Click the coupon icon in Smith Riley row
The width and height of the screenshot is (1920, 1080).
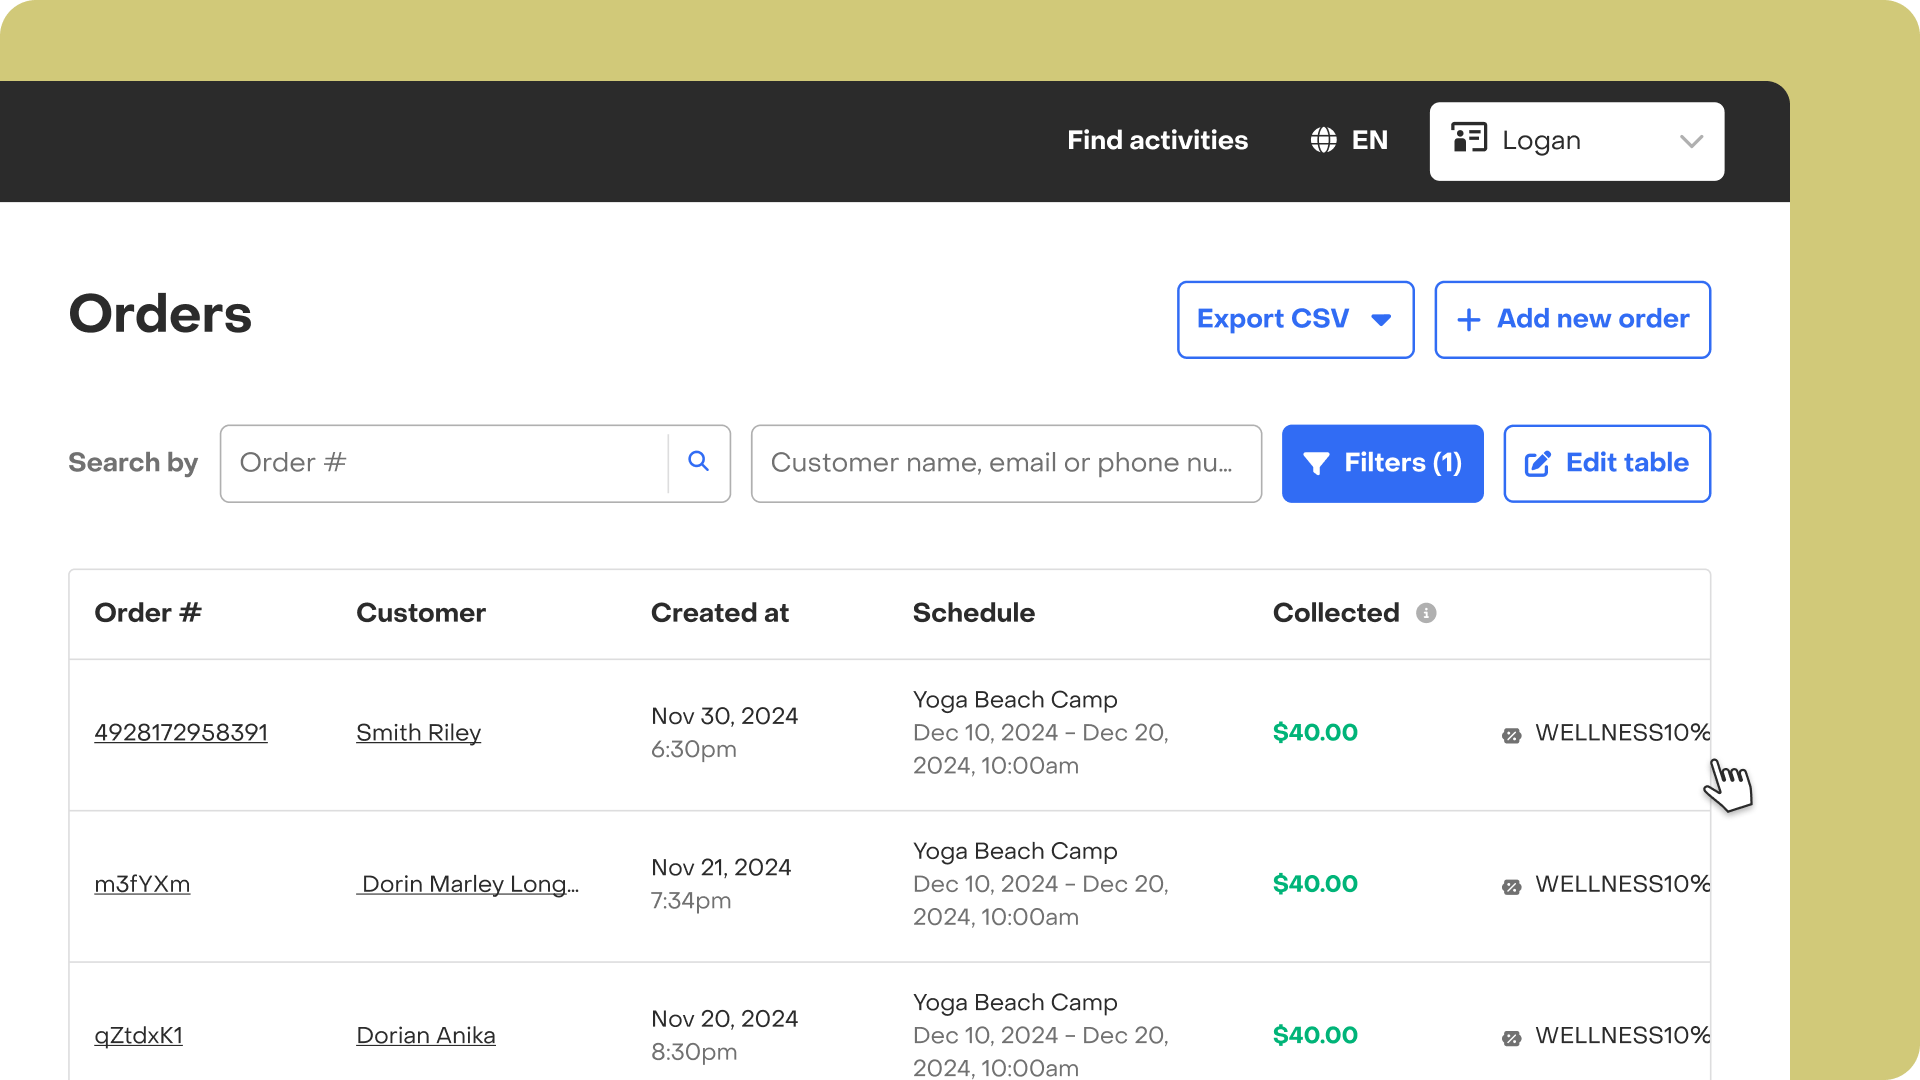[x=1511, y=735]
